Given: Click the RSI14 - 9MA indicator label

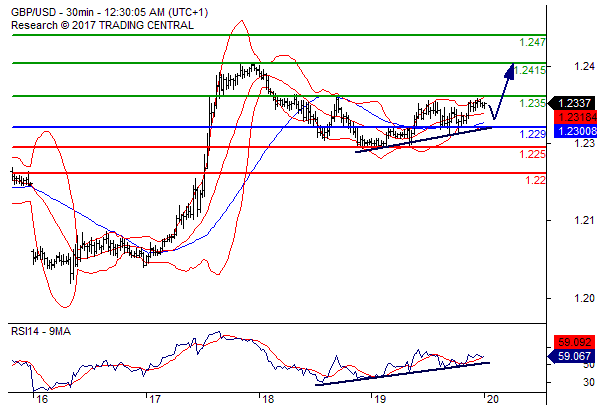Looking at the screenshot, I should click(x=41, y=332).
